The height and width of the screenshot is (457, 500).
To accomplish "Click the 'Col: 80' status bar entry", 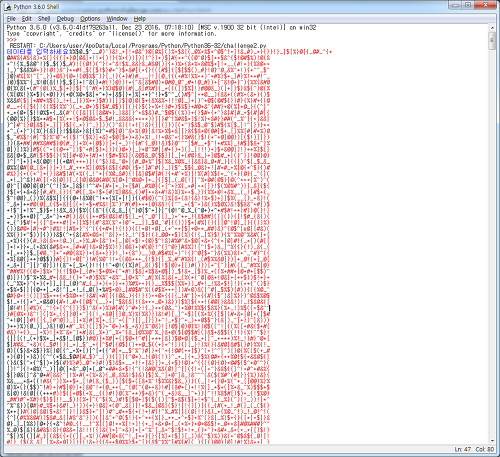I will point(485,449).
